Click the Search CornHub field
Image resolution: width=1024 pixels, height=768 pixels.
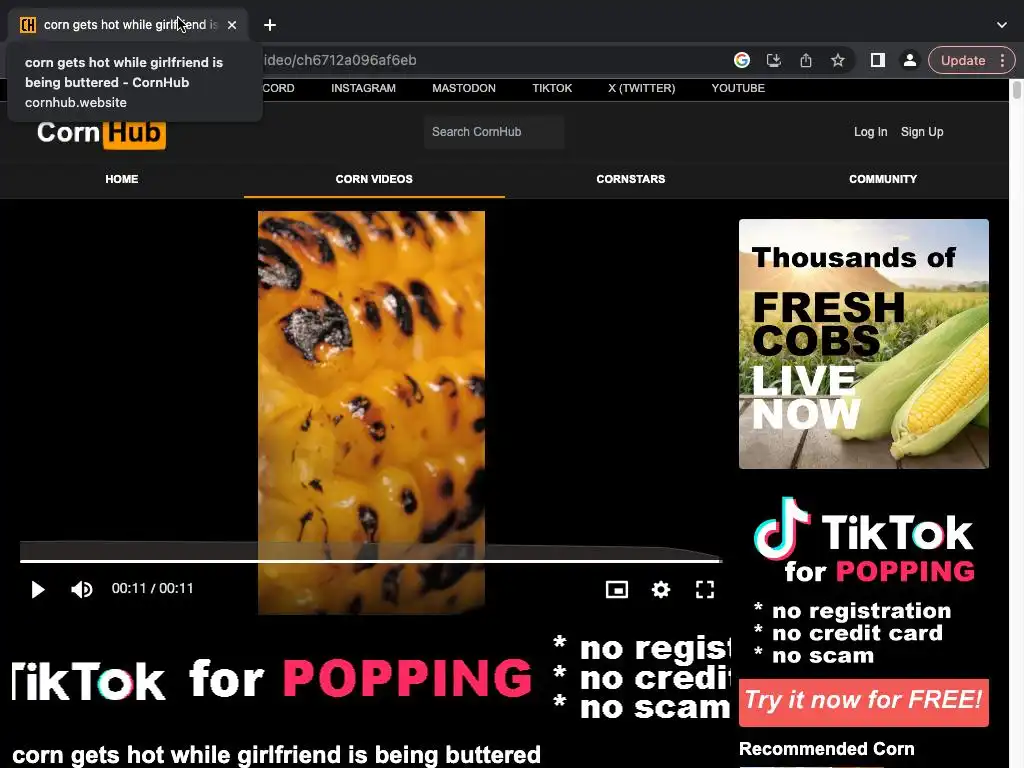494,132
